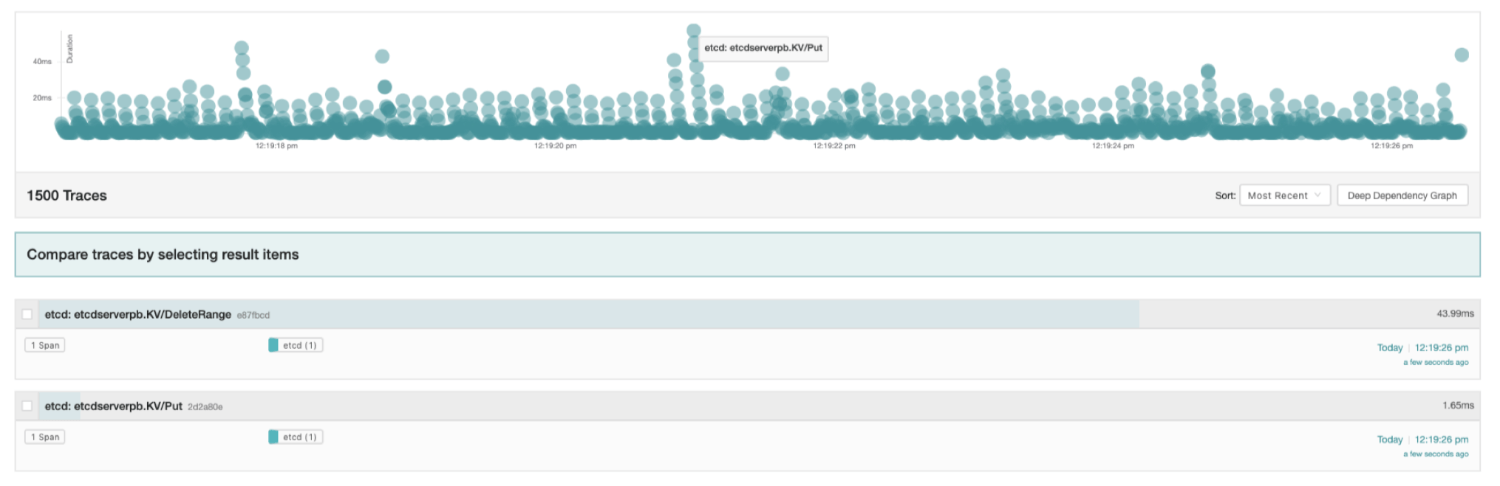Click trace ID e87fbcd
The width and height of the screenshot is (1500, 486).
click(253, 315)
